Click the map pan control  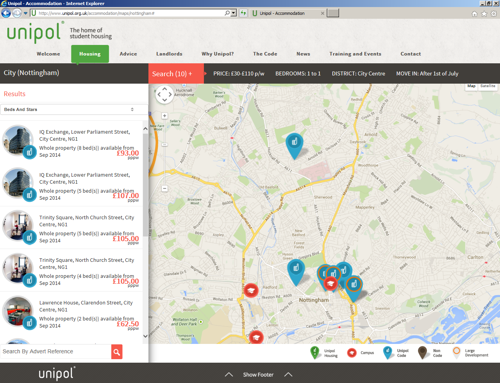[164, 94]
